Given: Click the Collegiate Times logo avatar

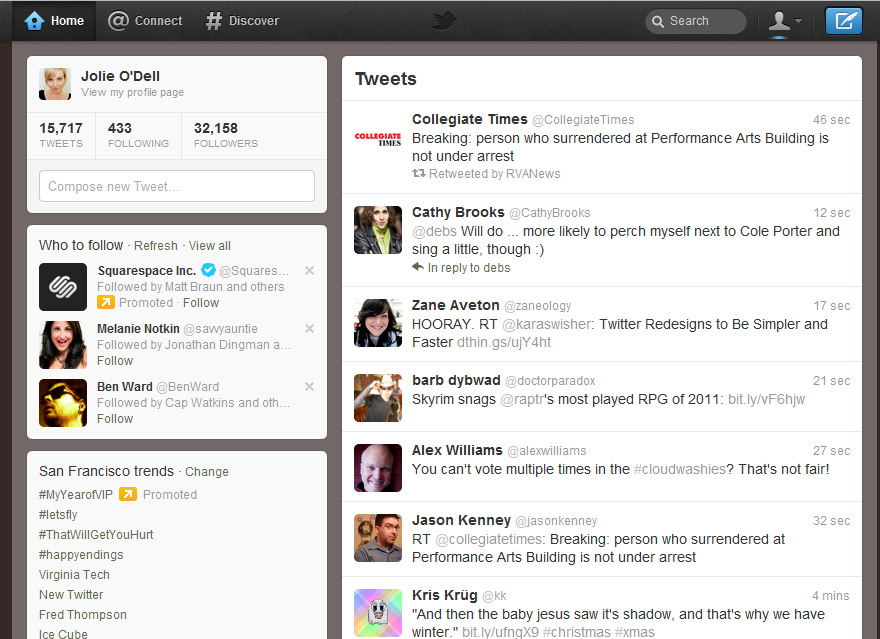Looking at the screenshot, I should (x=378, y=139).
